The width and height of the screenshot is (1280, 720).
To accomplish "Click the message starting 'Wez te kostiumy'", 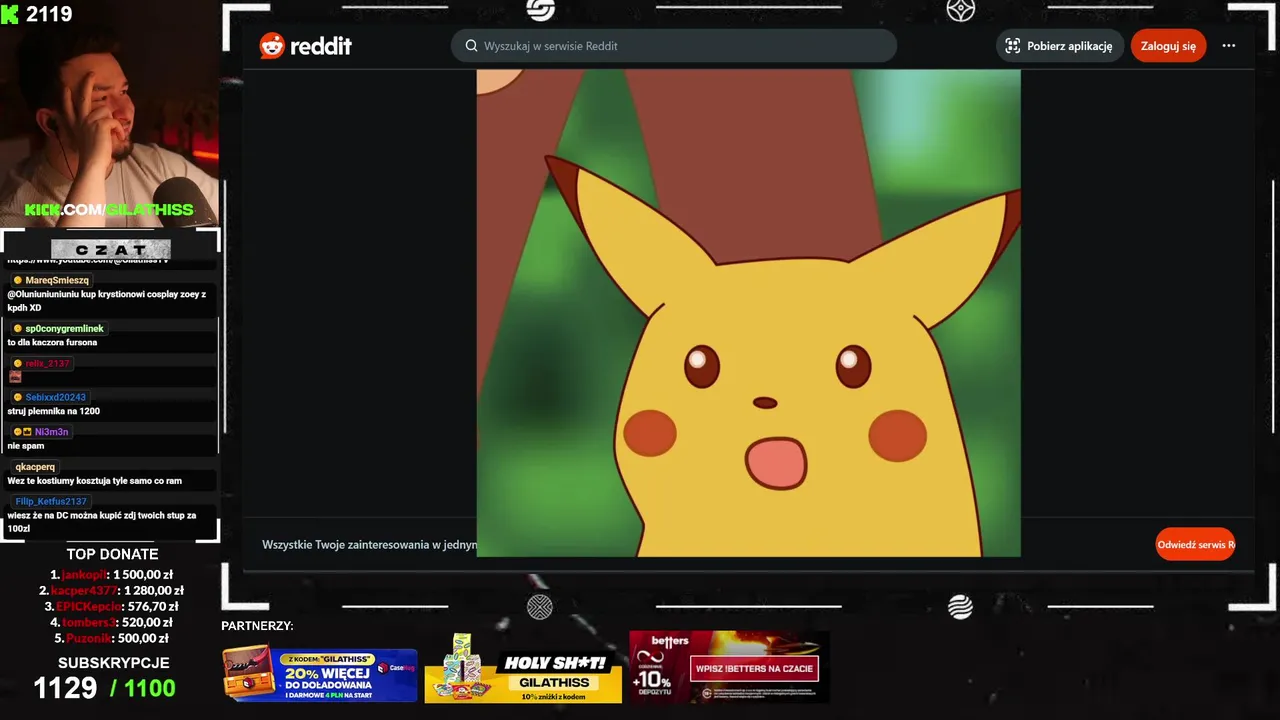I will pyautogui.click(x=94, y=481).
